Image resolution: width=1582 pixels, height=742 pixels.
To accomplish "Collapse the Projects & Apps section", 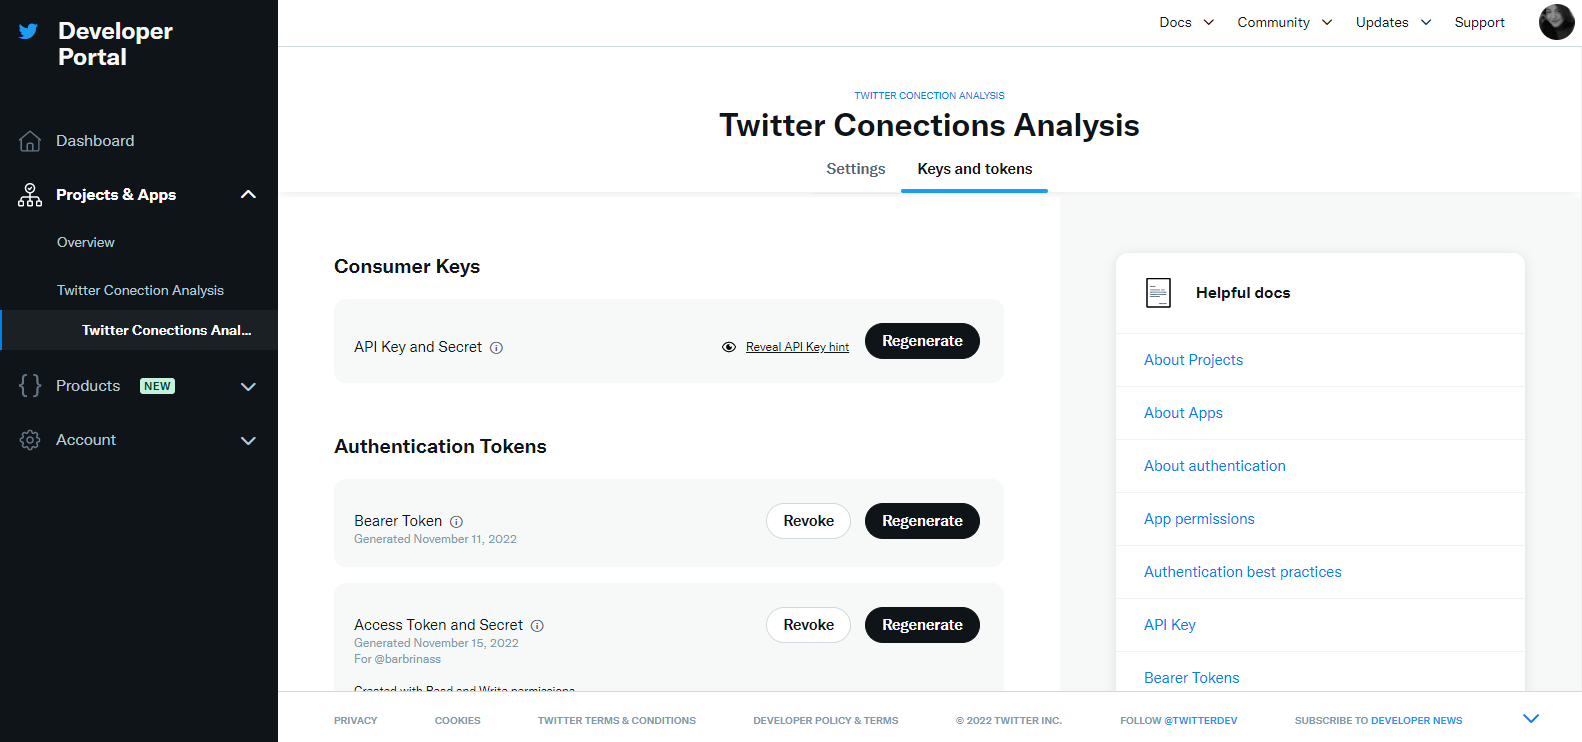I will [248, 194].
